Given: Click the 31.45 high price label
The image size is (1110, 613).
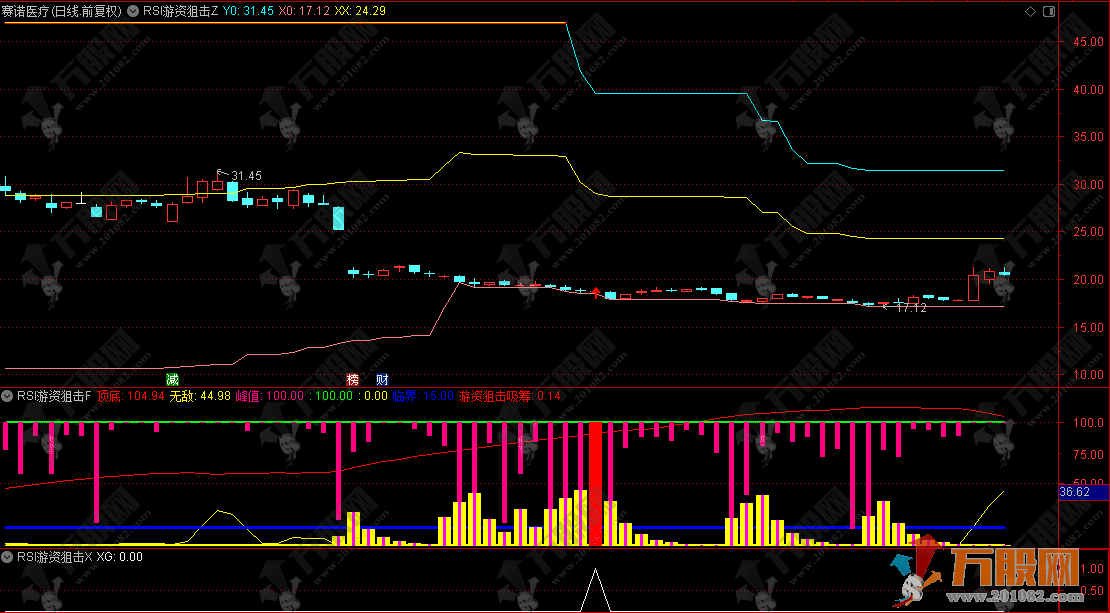Looking at the screenshot, I should pyautogui.click(x=245, y=176).
